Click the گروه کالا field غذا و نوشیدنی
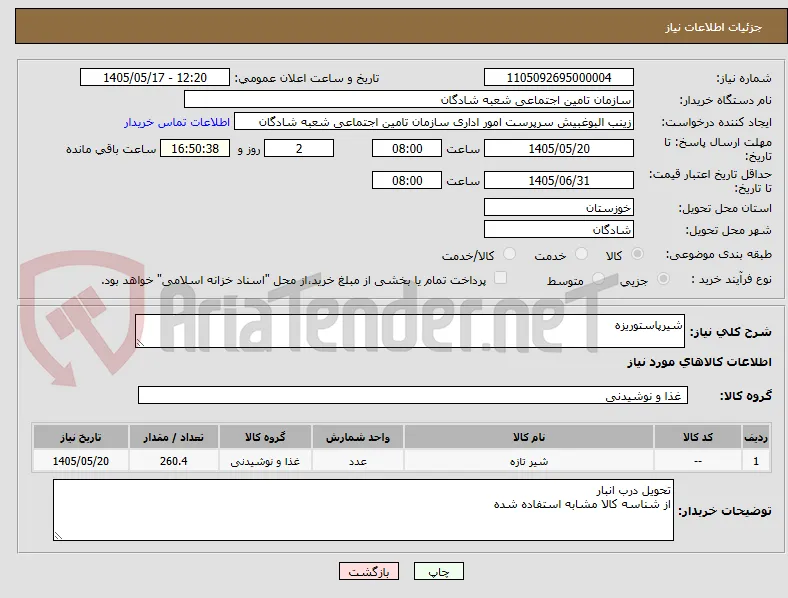This screenshot has height=598, width=788. [x=413, y=395]
